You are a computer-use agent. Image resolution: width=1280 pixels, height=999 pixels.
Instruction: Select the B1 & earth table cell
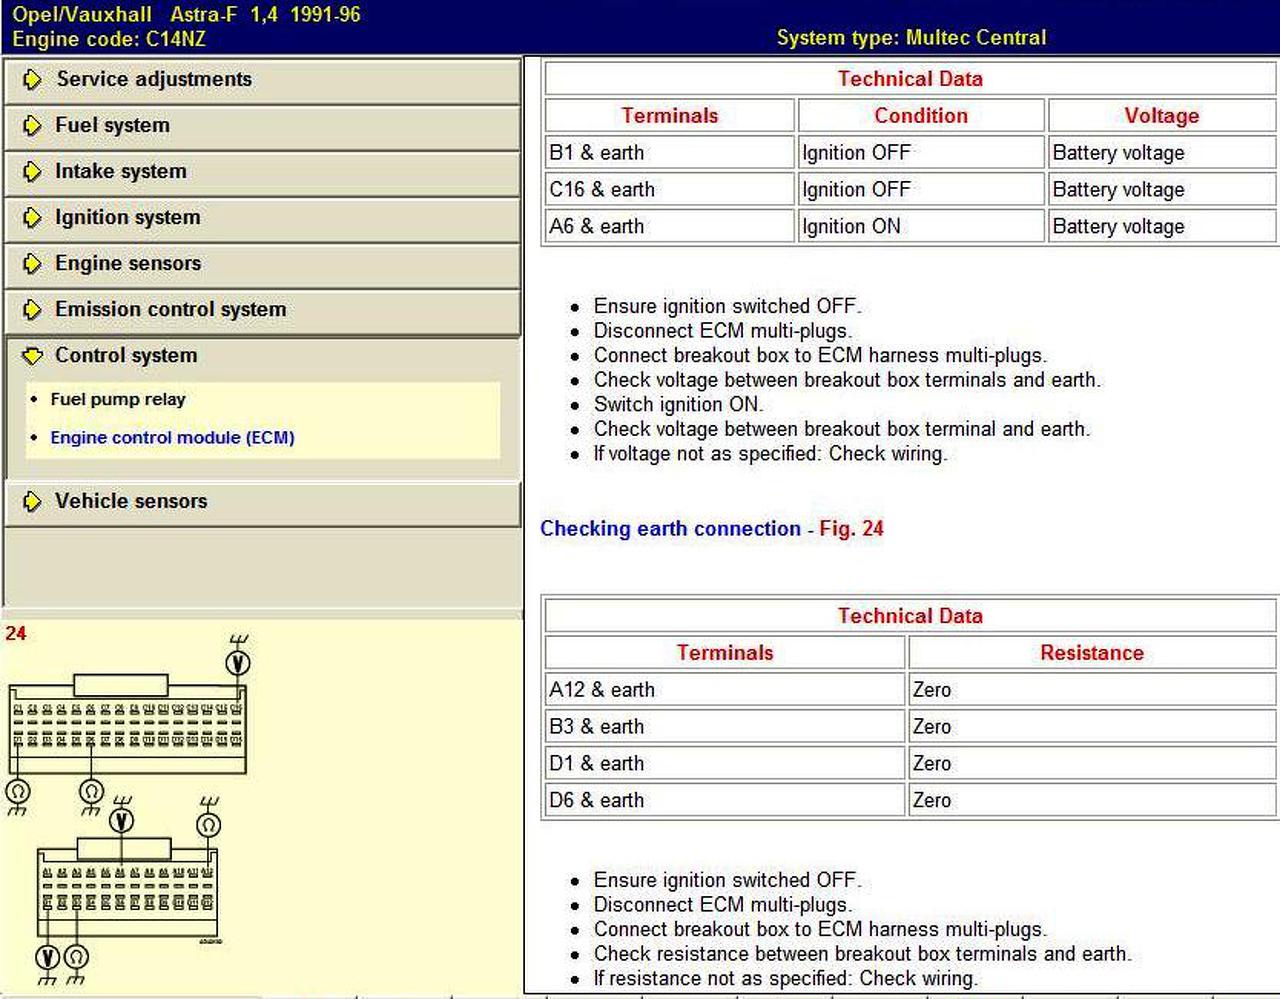tap(670, 153)
